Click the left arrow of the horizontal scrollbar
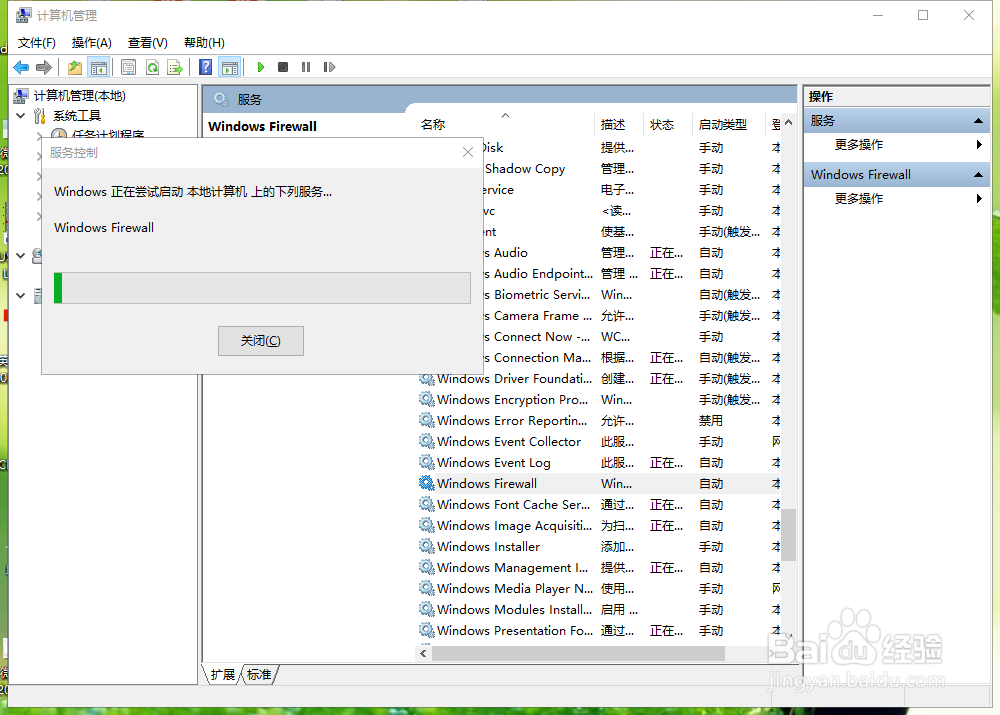The image size is (1000, 715). [x=423, y=653]
